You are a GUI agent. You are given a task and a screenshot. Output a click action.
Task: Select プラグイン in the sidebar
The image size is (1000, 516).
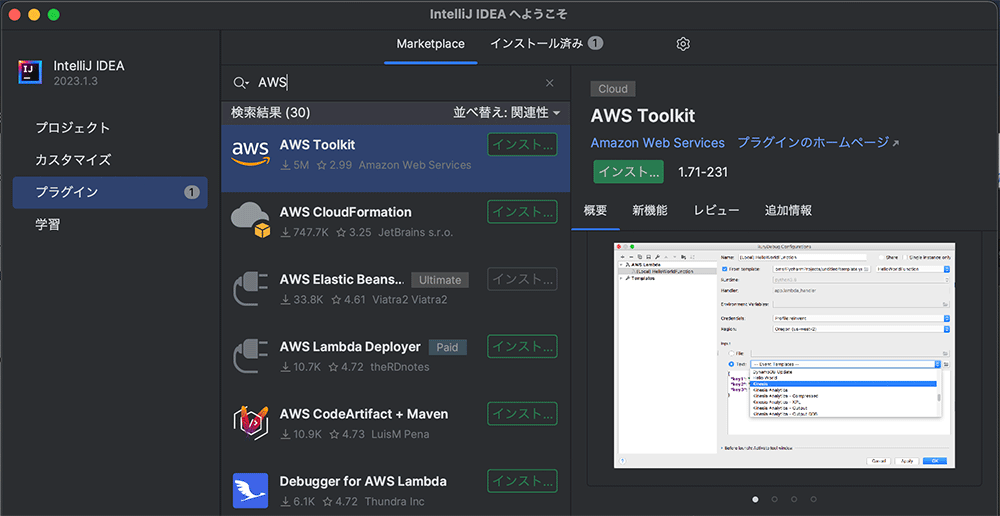click(110, 192)
